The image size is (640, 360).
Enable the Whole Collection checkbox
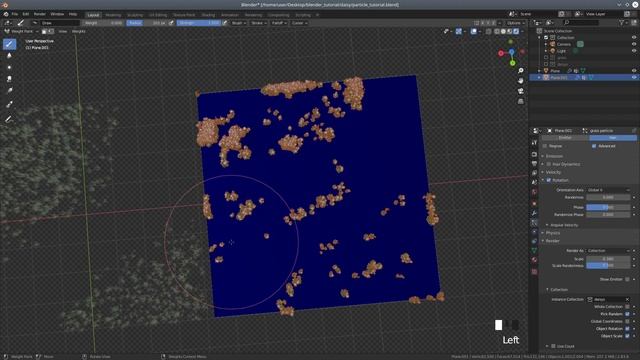627,307
